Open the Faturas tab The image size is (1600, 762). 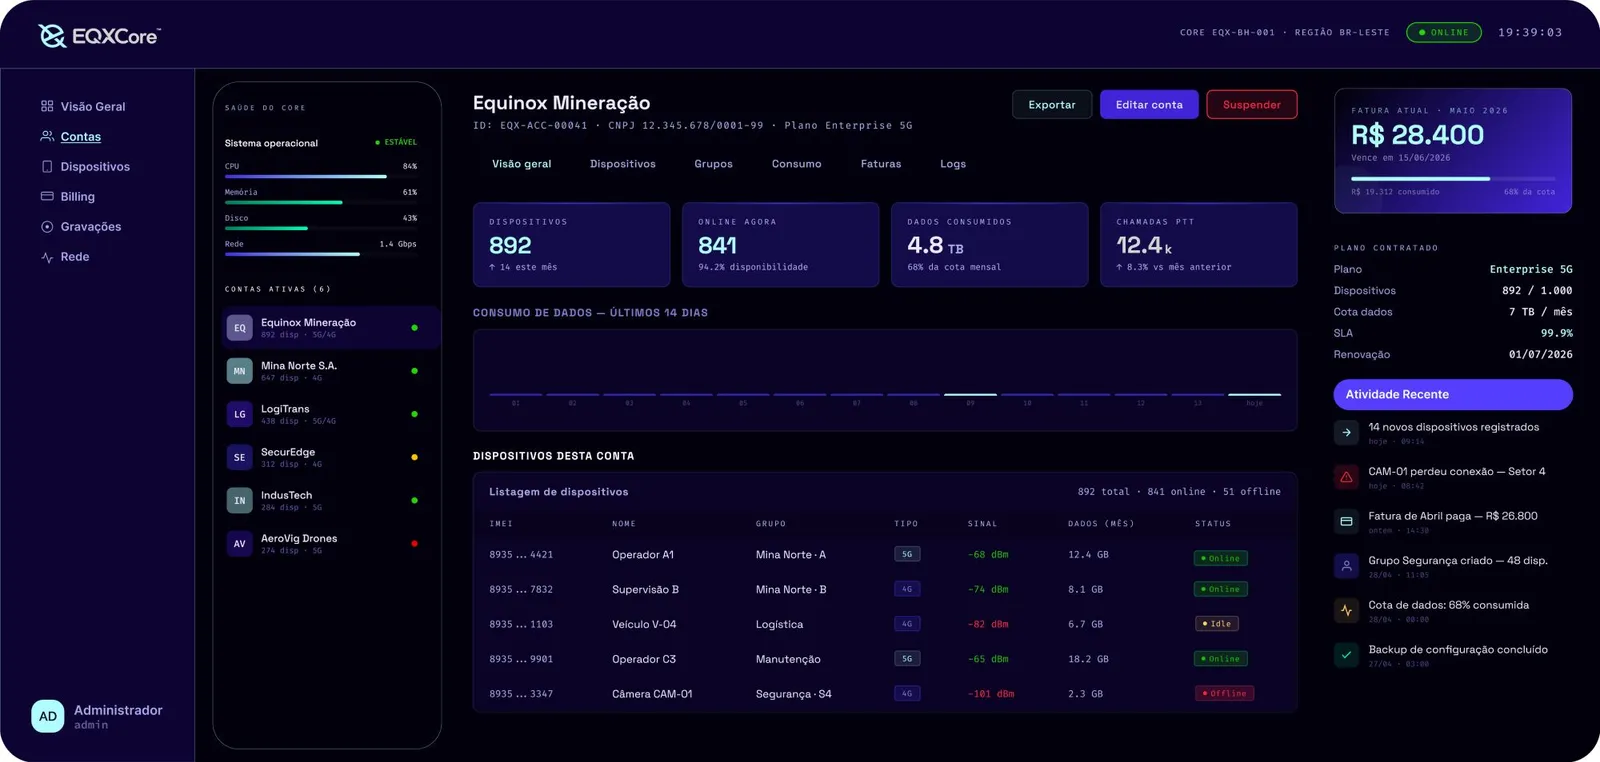tap(881, 164)
